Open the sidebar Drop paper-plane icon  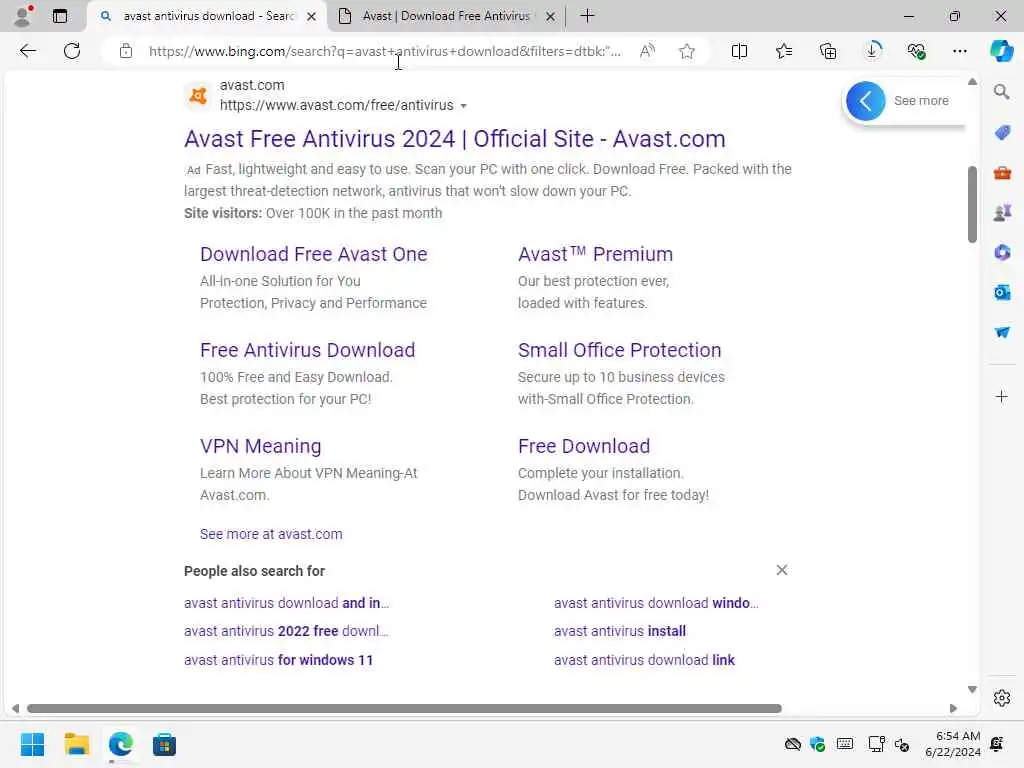tap(1002, 332)
